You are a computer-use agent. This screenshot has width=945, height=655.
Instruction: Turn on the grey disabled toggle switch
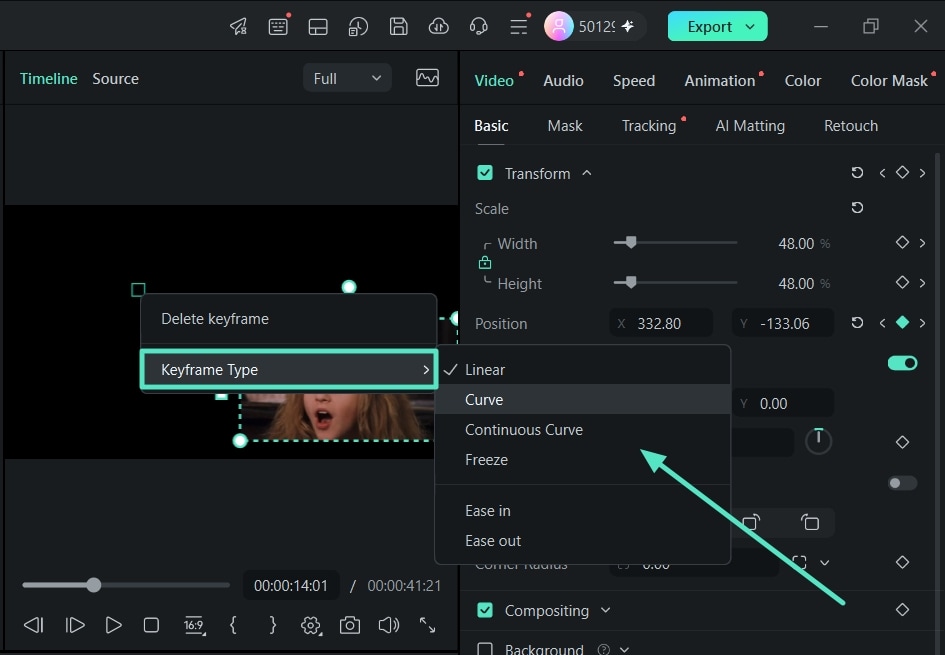pyautogui.click(x=902, y=483)
